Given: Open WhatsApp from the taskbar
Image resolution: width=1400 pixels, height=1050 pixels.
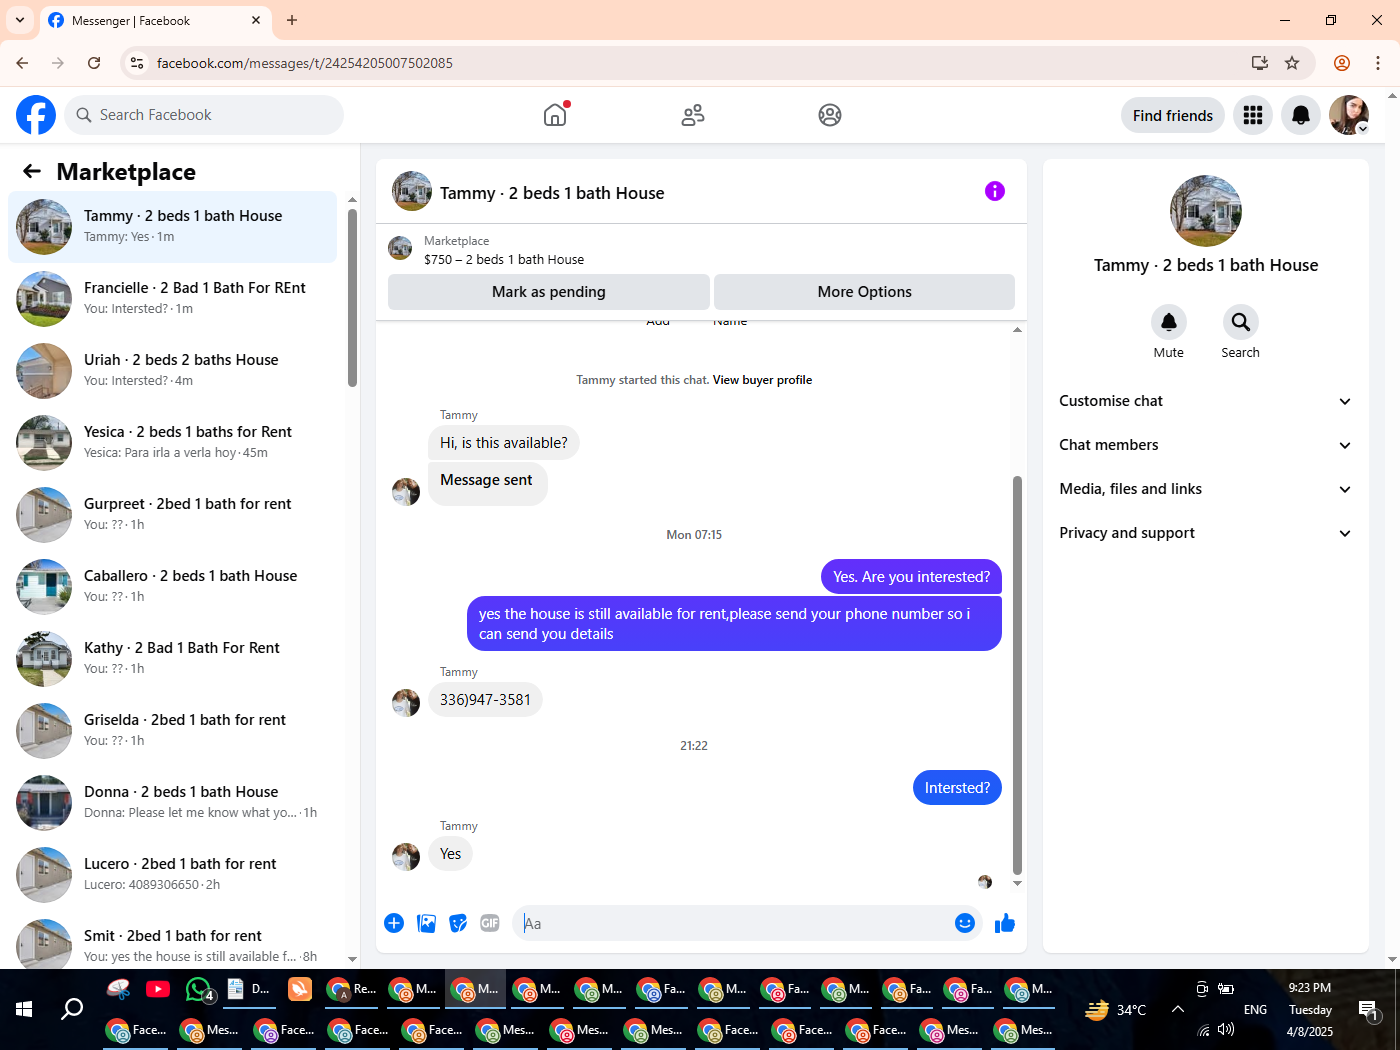Looking at the screenshot, I should pyautogui.click(x=199, y=989).
